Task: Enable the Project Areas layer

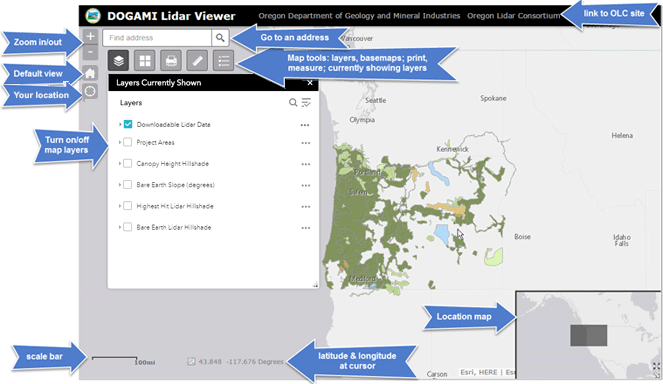Action: pyautogui.click(x=127, y=142)
